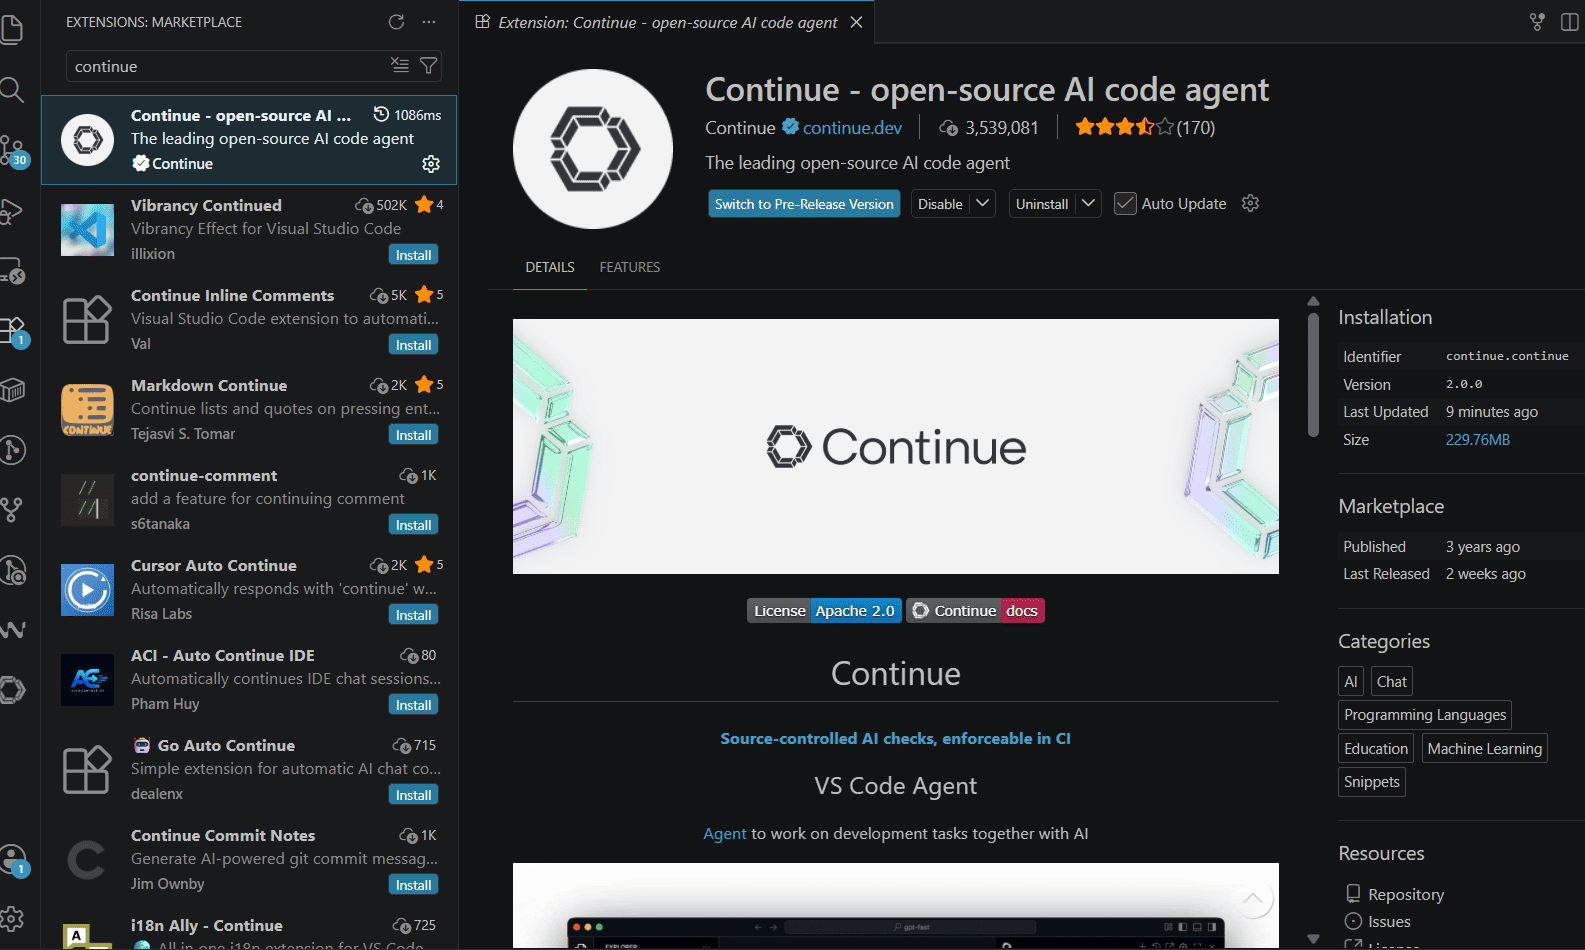Switch to the FEATURES tab
The height and width of the screenshot is (950, 1585).
coord(630,267)
